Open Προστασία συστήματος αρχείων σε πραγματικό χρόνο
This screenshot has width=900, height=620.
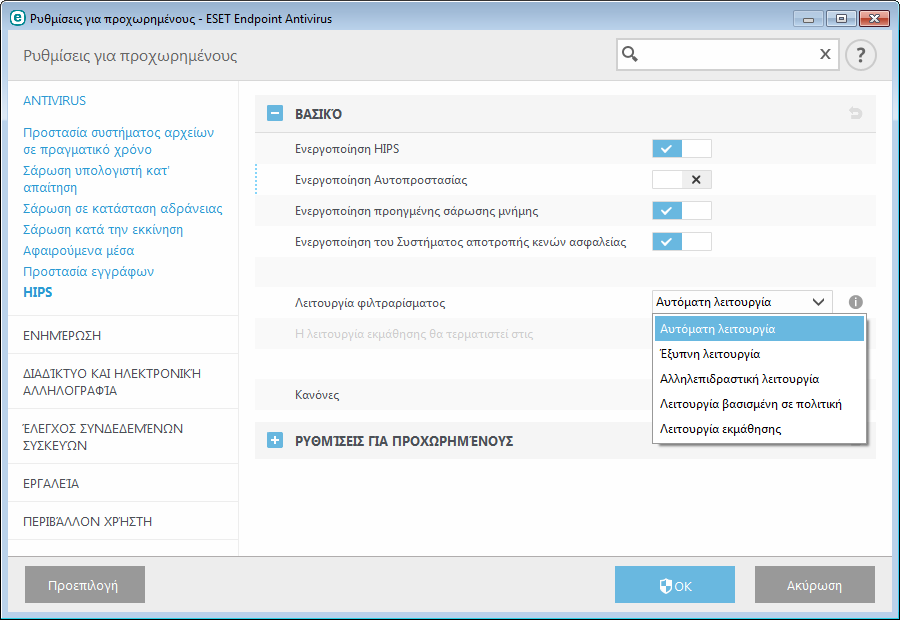pyautogui.click(x=118, y=141)
